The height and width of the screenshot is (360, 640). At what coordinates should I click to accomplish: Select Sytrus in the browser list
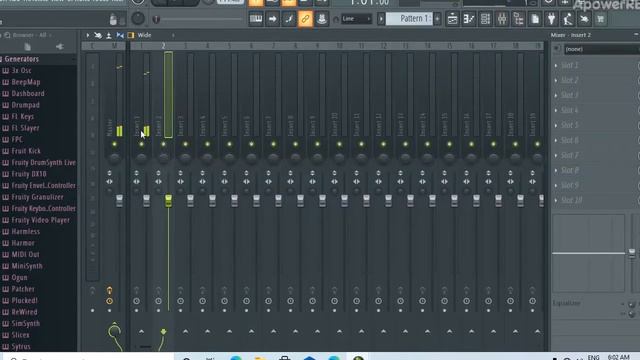[x=21, y=347]
